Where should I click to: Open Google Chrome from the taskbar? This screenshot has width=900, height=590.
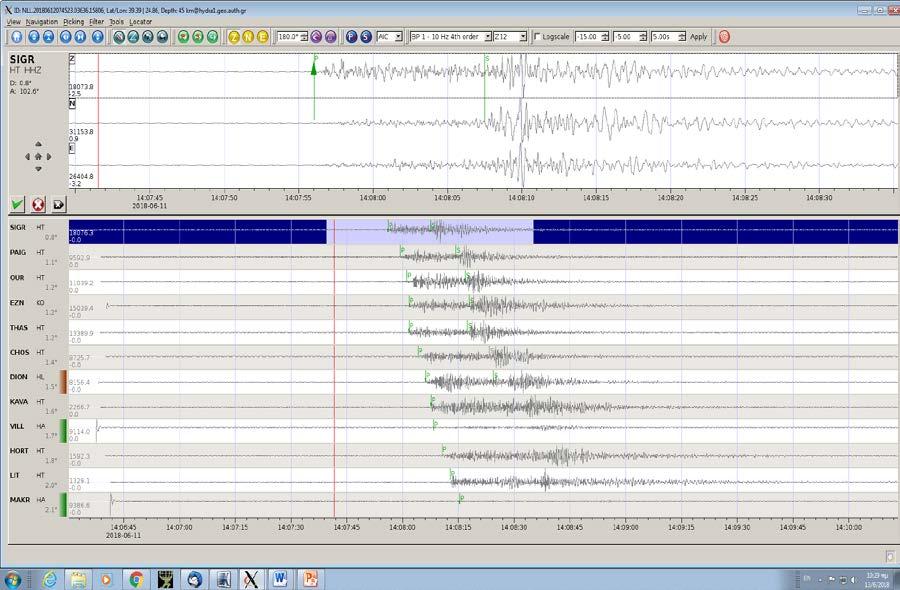[x=136, y=579]
